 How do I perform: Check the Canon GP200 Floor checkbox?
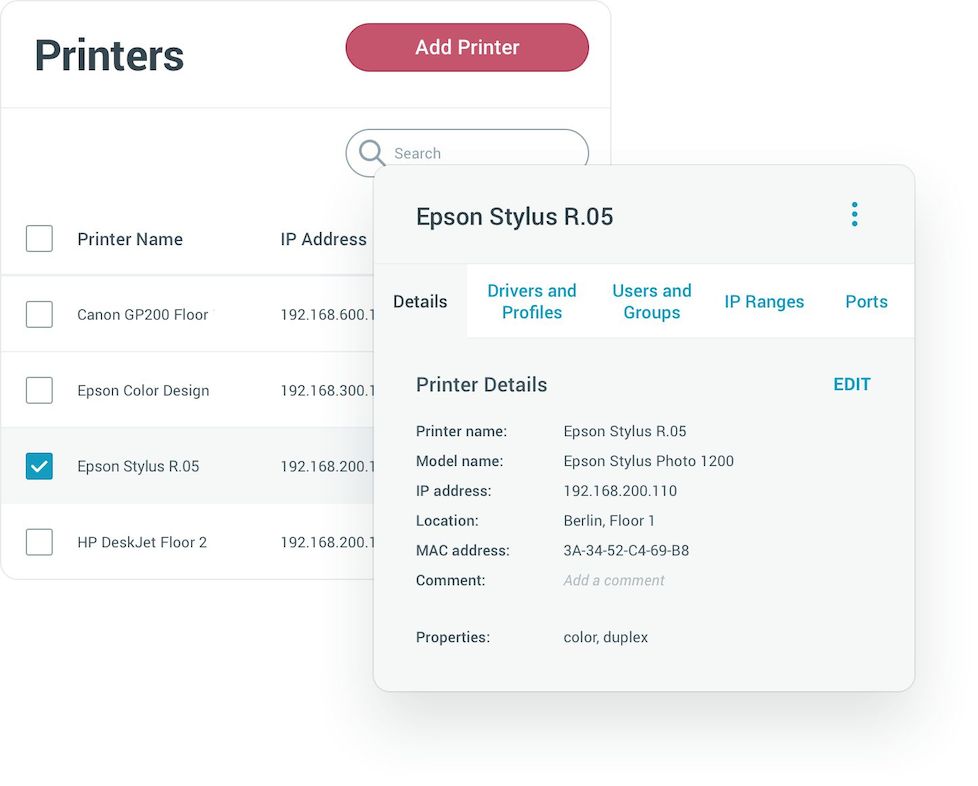[x=39, y=314]
